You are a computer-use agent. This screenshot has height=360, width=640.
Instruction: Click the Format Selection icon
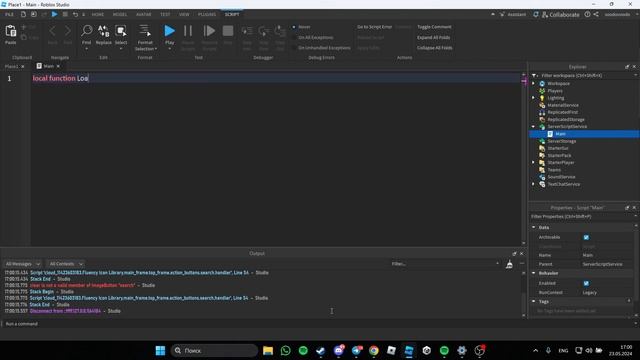point(144,31)
